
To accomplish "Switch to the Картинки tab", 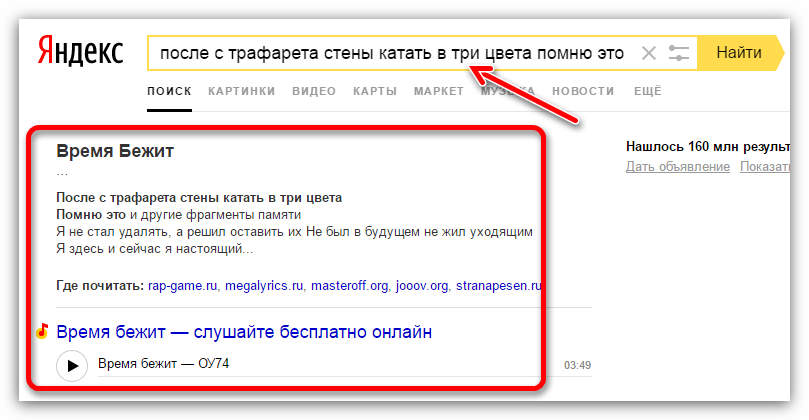I will [241, 91].
